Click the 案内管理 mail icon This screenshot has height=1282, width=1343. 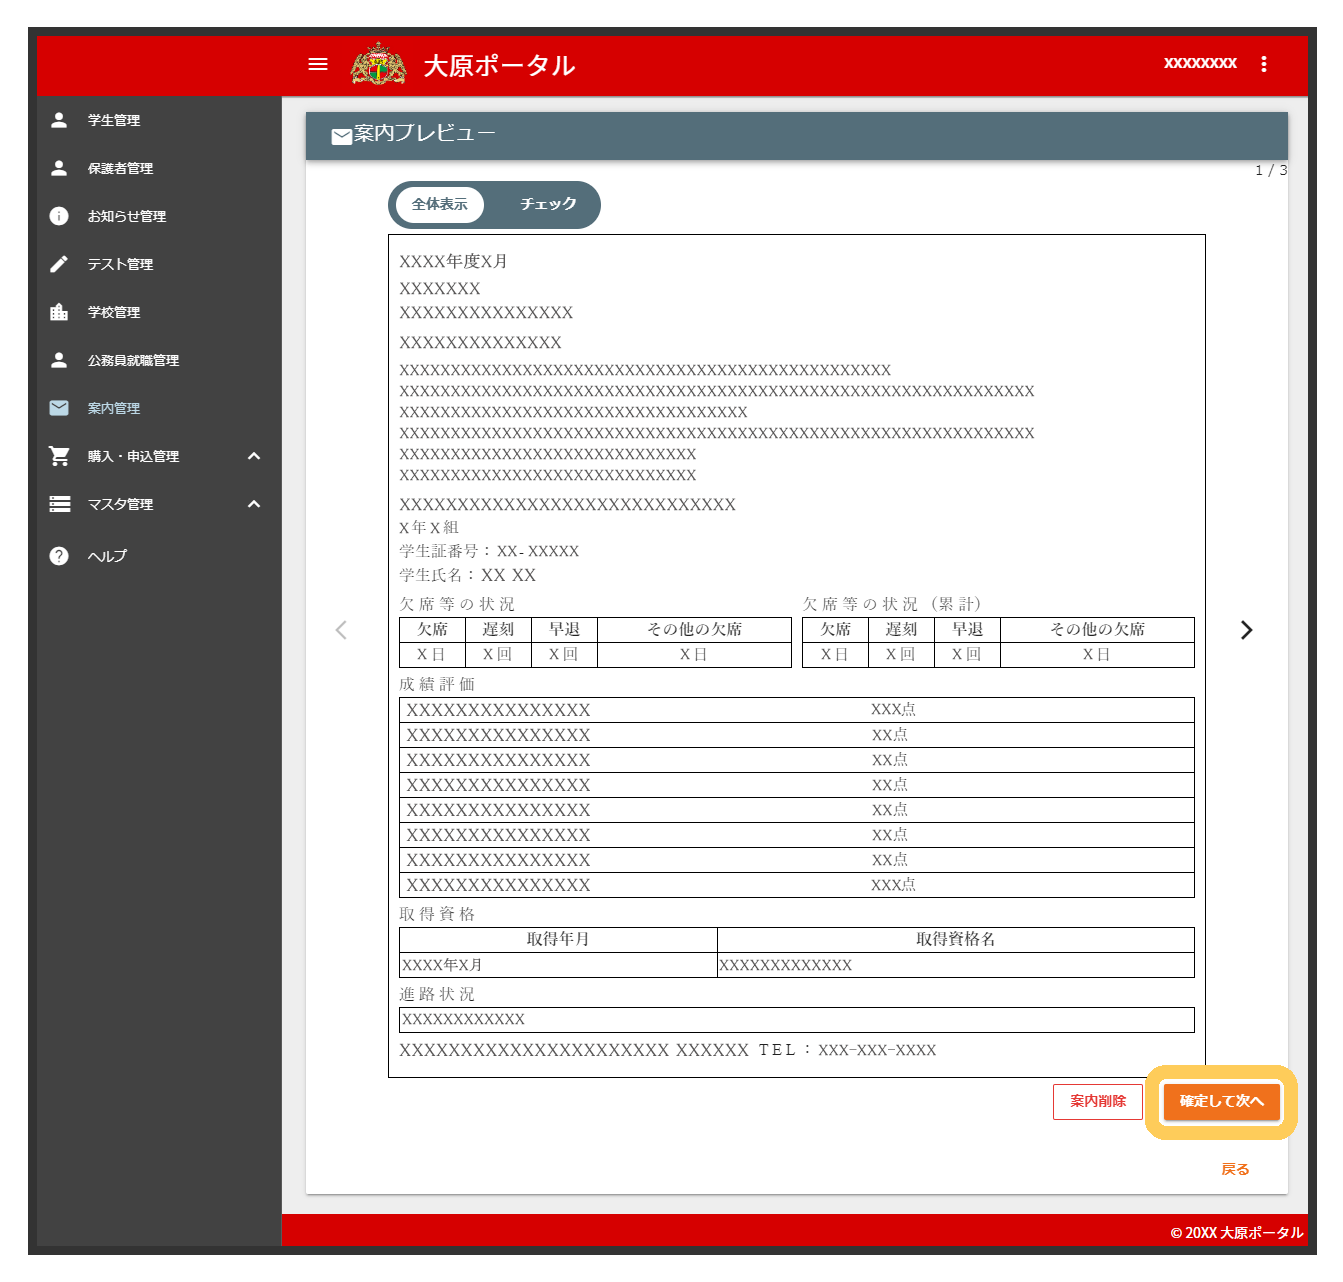(x=59, y=408)
